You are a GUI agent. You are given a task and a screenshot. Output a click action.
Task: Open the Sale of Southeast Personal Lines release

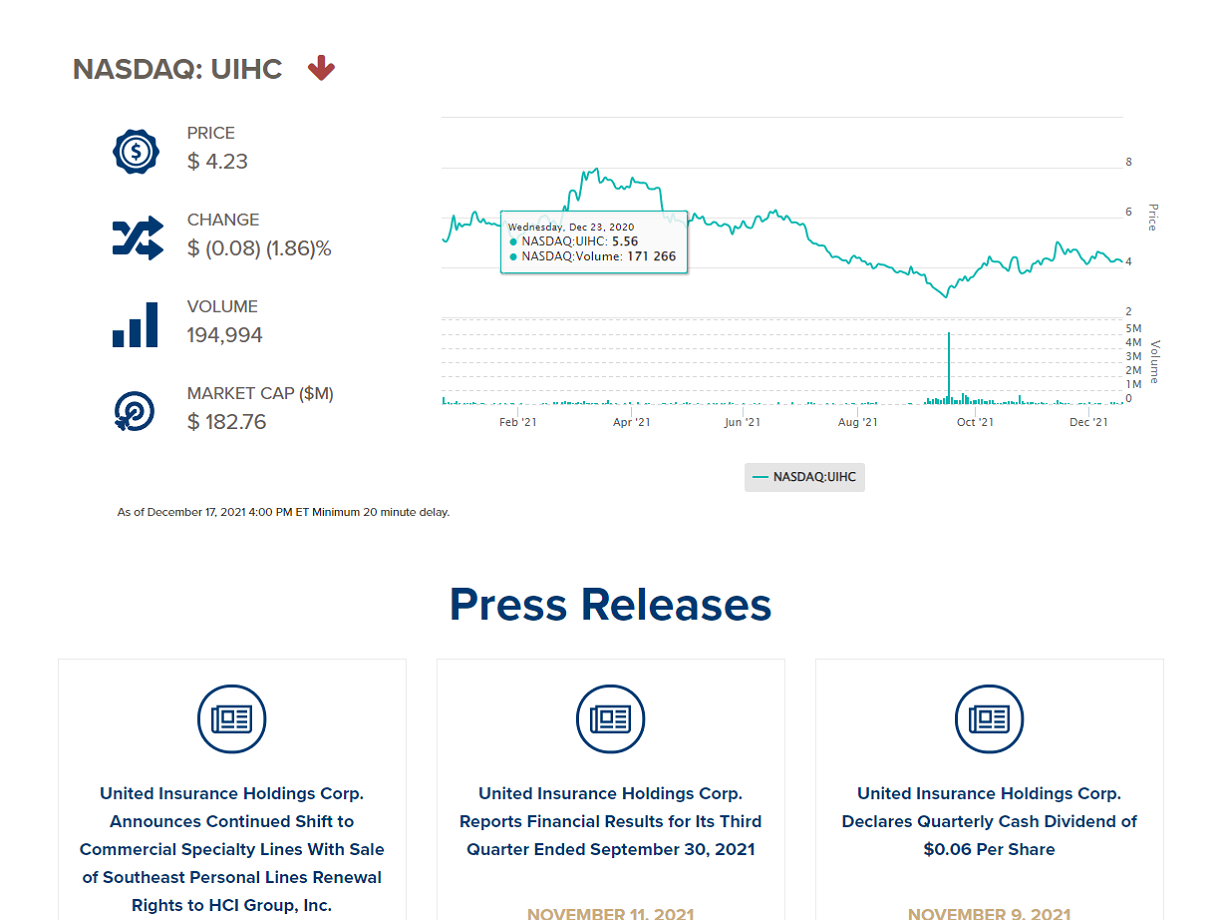coord(232,849)
